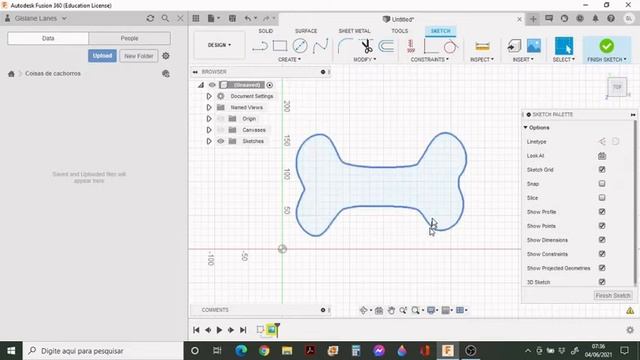Open the notifications bell icon
The width and height of the screenshot is (640, 360).
(596, 18)
